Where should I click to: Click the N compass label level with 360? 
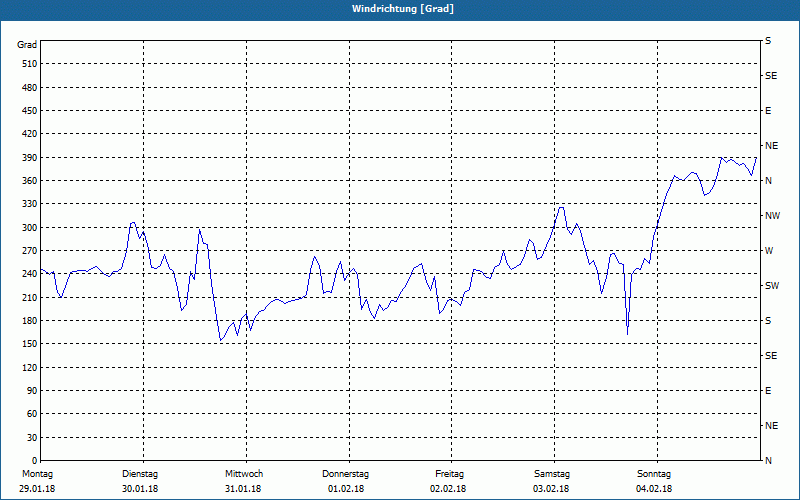[x=769, y=181]
